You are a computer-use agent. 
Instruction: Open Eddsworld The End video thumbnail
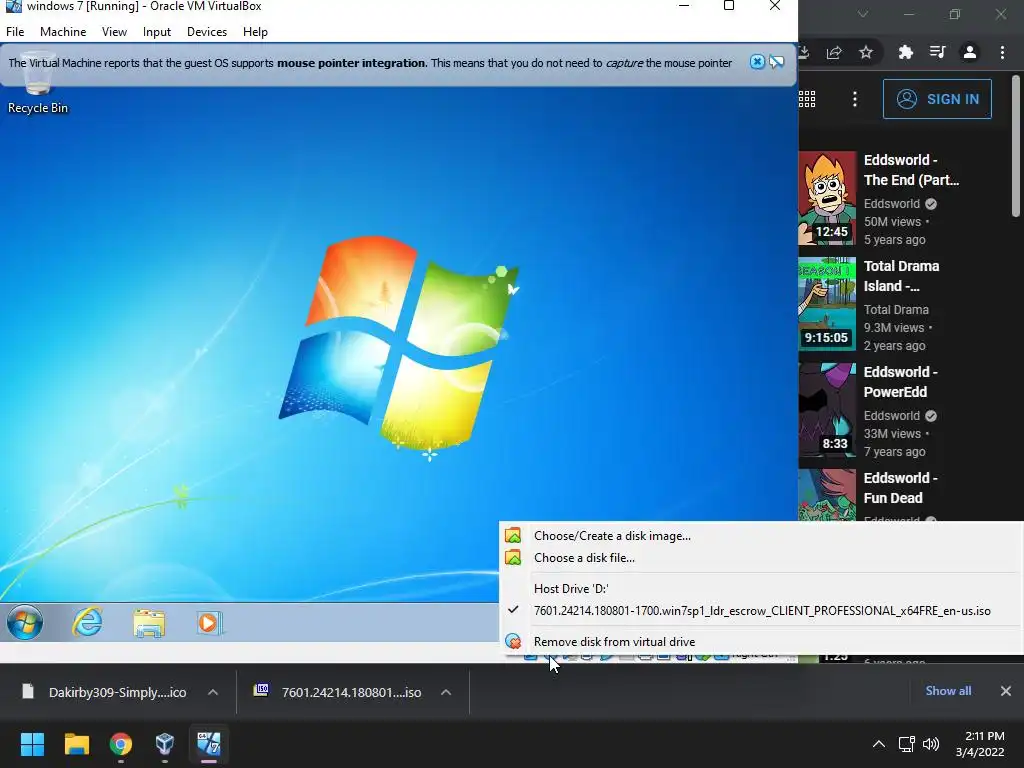pos(827,198)
